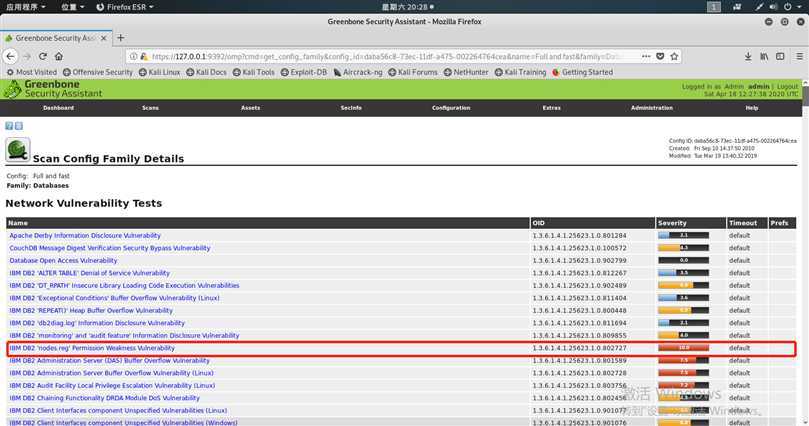The image size is (809, 426).
Task: Open IBM DB2 'nodes.reg' Permission Weakness Vulnerability
Action: click(x=92, y=348)
